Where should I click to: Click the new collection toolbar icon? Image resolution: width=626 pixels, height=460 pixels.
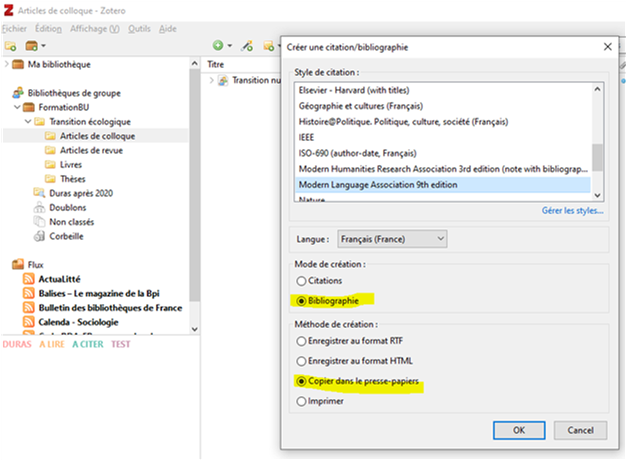[10, 46]
